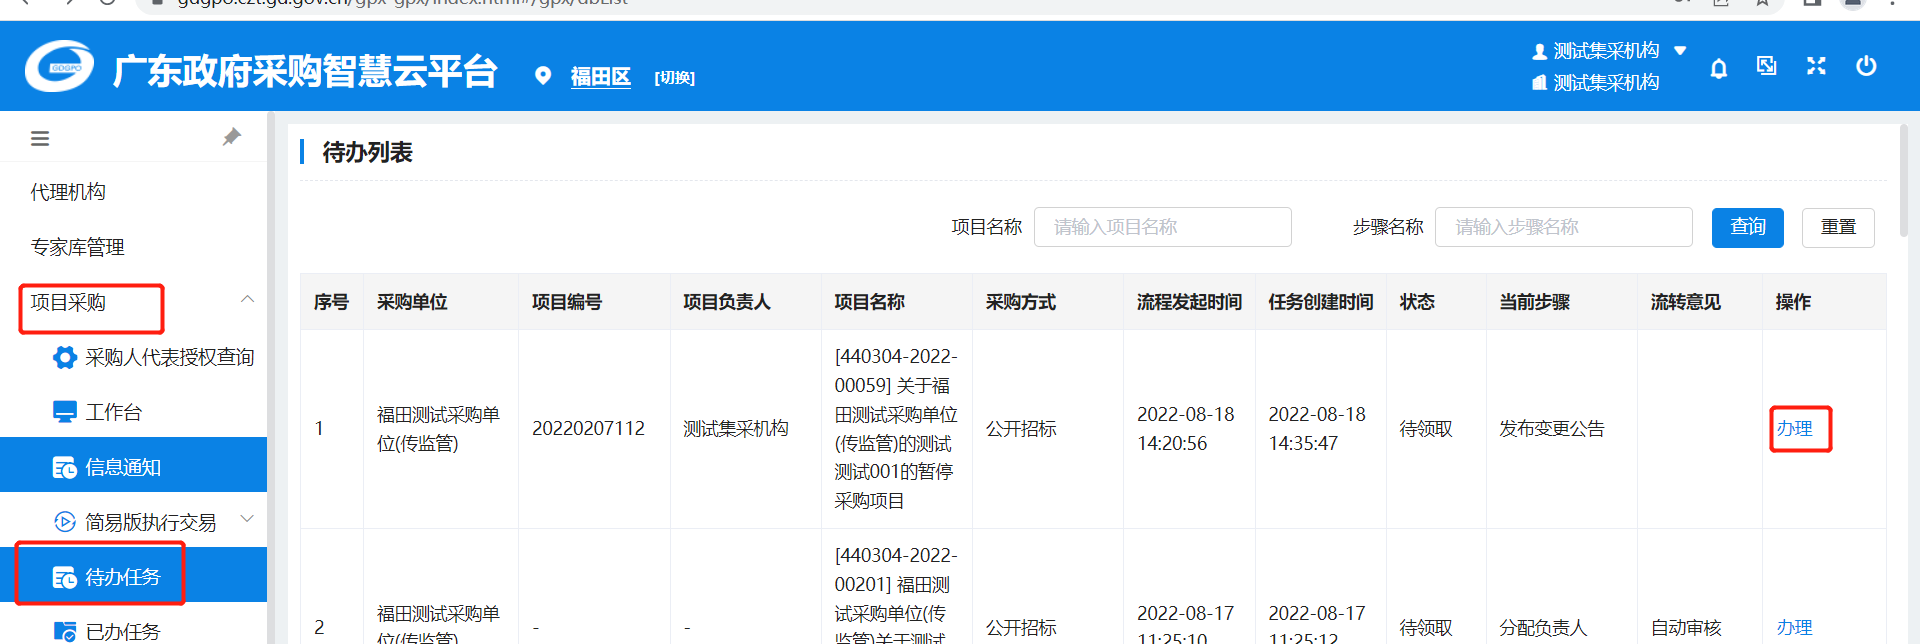Focus the 项目名称 input field
Viewport: 1920px width, 644px height.
1162,227
